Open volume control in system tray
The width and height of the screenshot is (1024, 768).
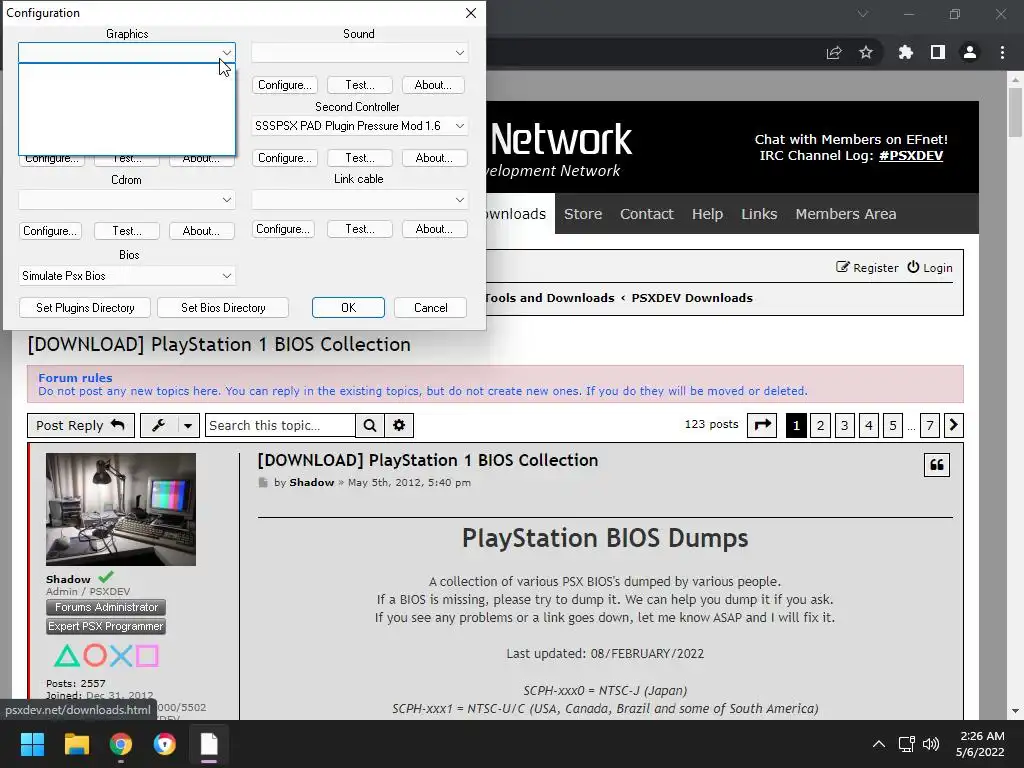click(x=931, y=744)
